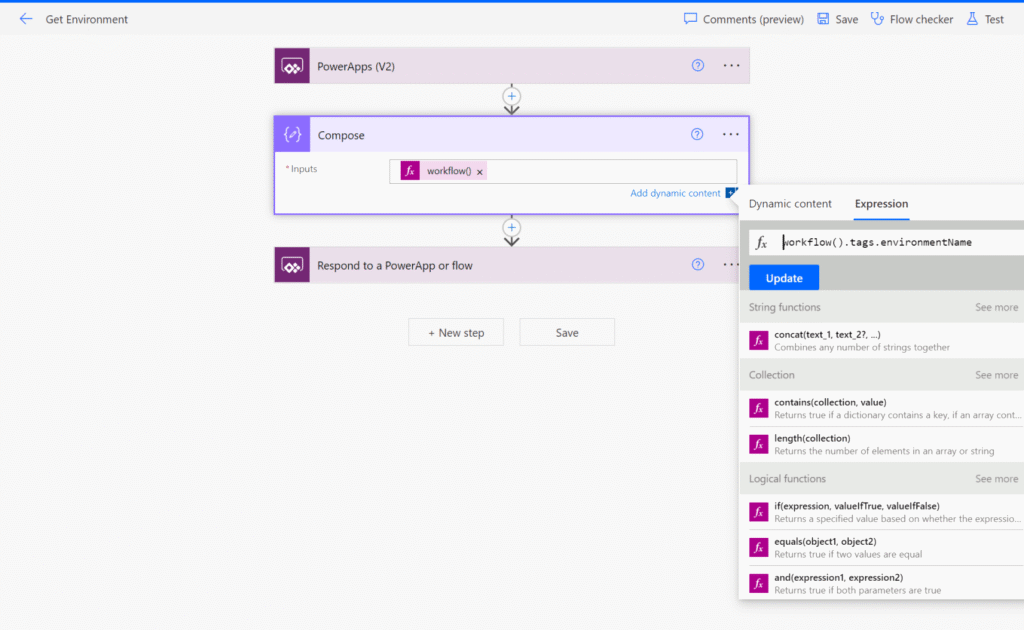Click Respond to a PowerApp icon

click(292, 265)
